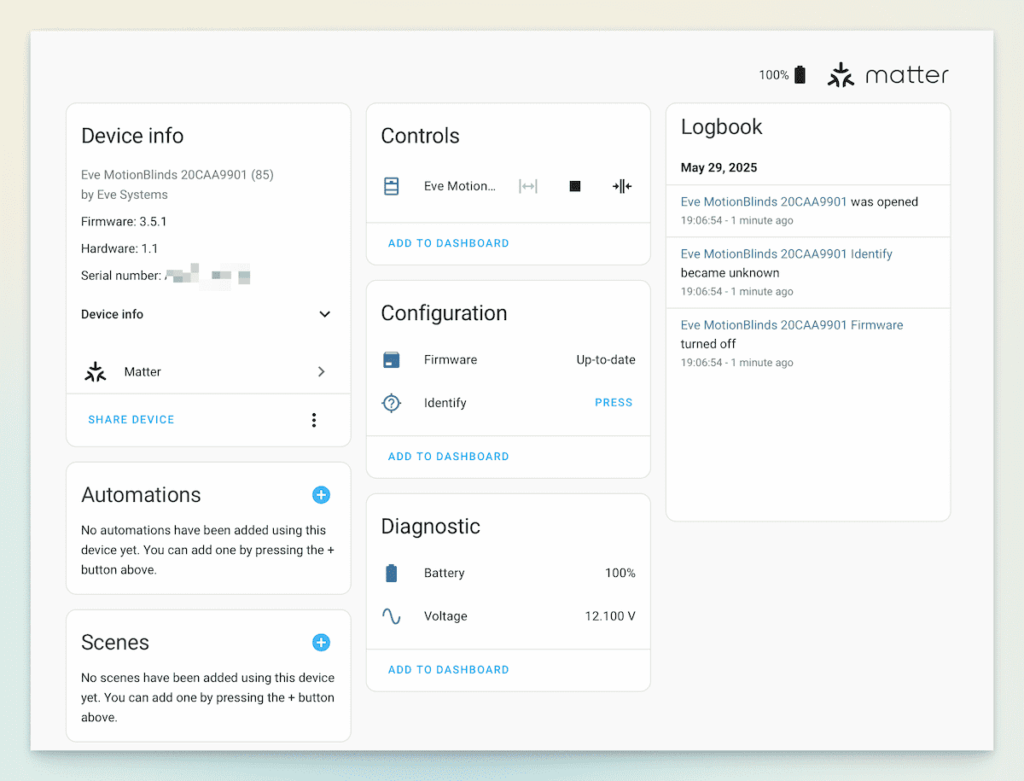
Task: Click the 100% battery indicator at top
Action: pyautogui.click(x=782, y=74)
